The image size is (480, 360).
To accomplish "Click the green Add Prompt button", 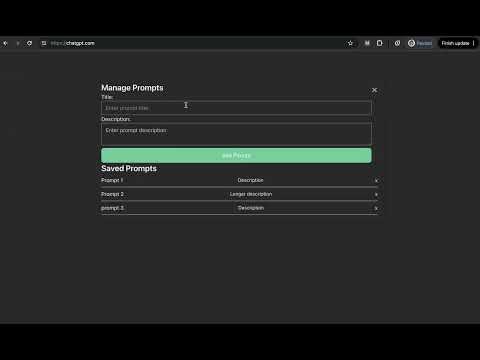I will 236,156.
